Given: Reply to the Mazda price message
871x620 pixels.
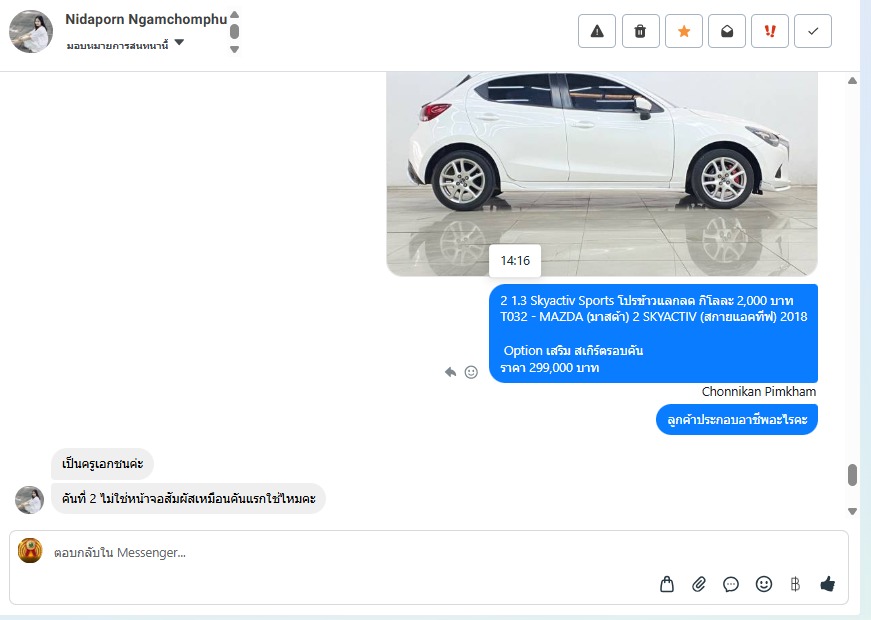Looking at the screenshot, I should click(x=450, y=372).
